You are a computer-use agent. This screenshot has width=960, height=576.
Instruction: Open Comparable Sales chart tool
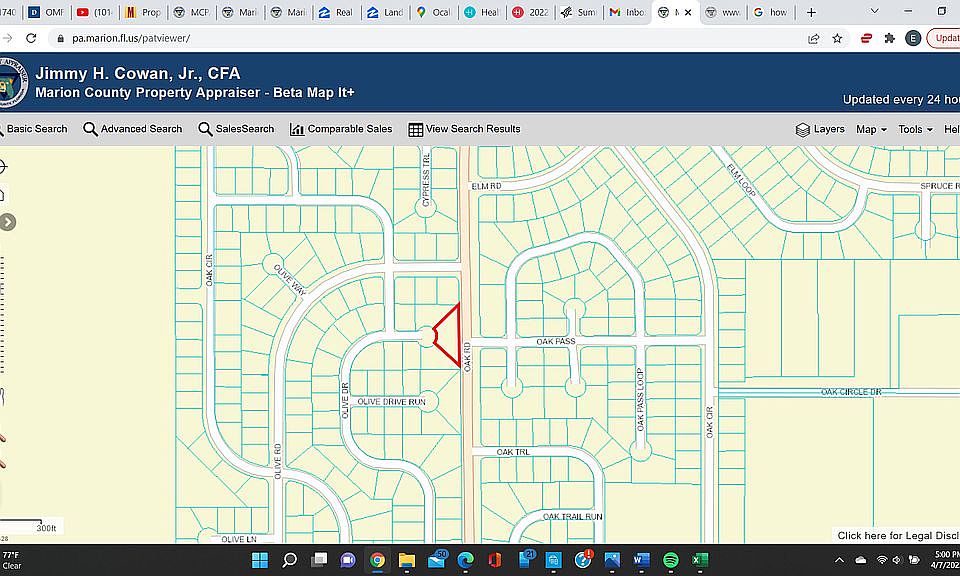341,129
